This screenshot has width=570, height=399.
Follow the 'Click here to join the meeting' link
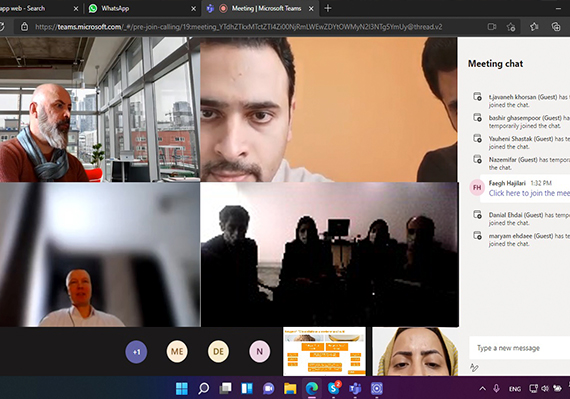tap(529, 193)
